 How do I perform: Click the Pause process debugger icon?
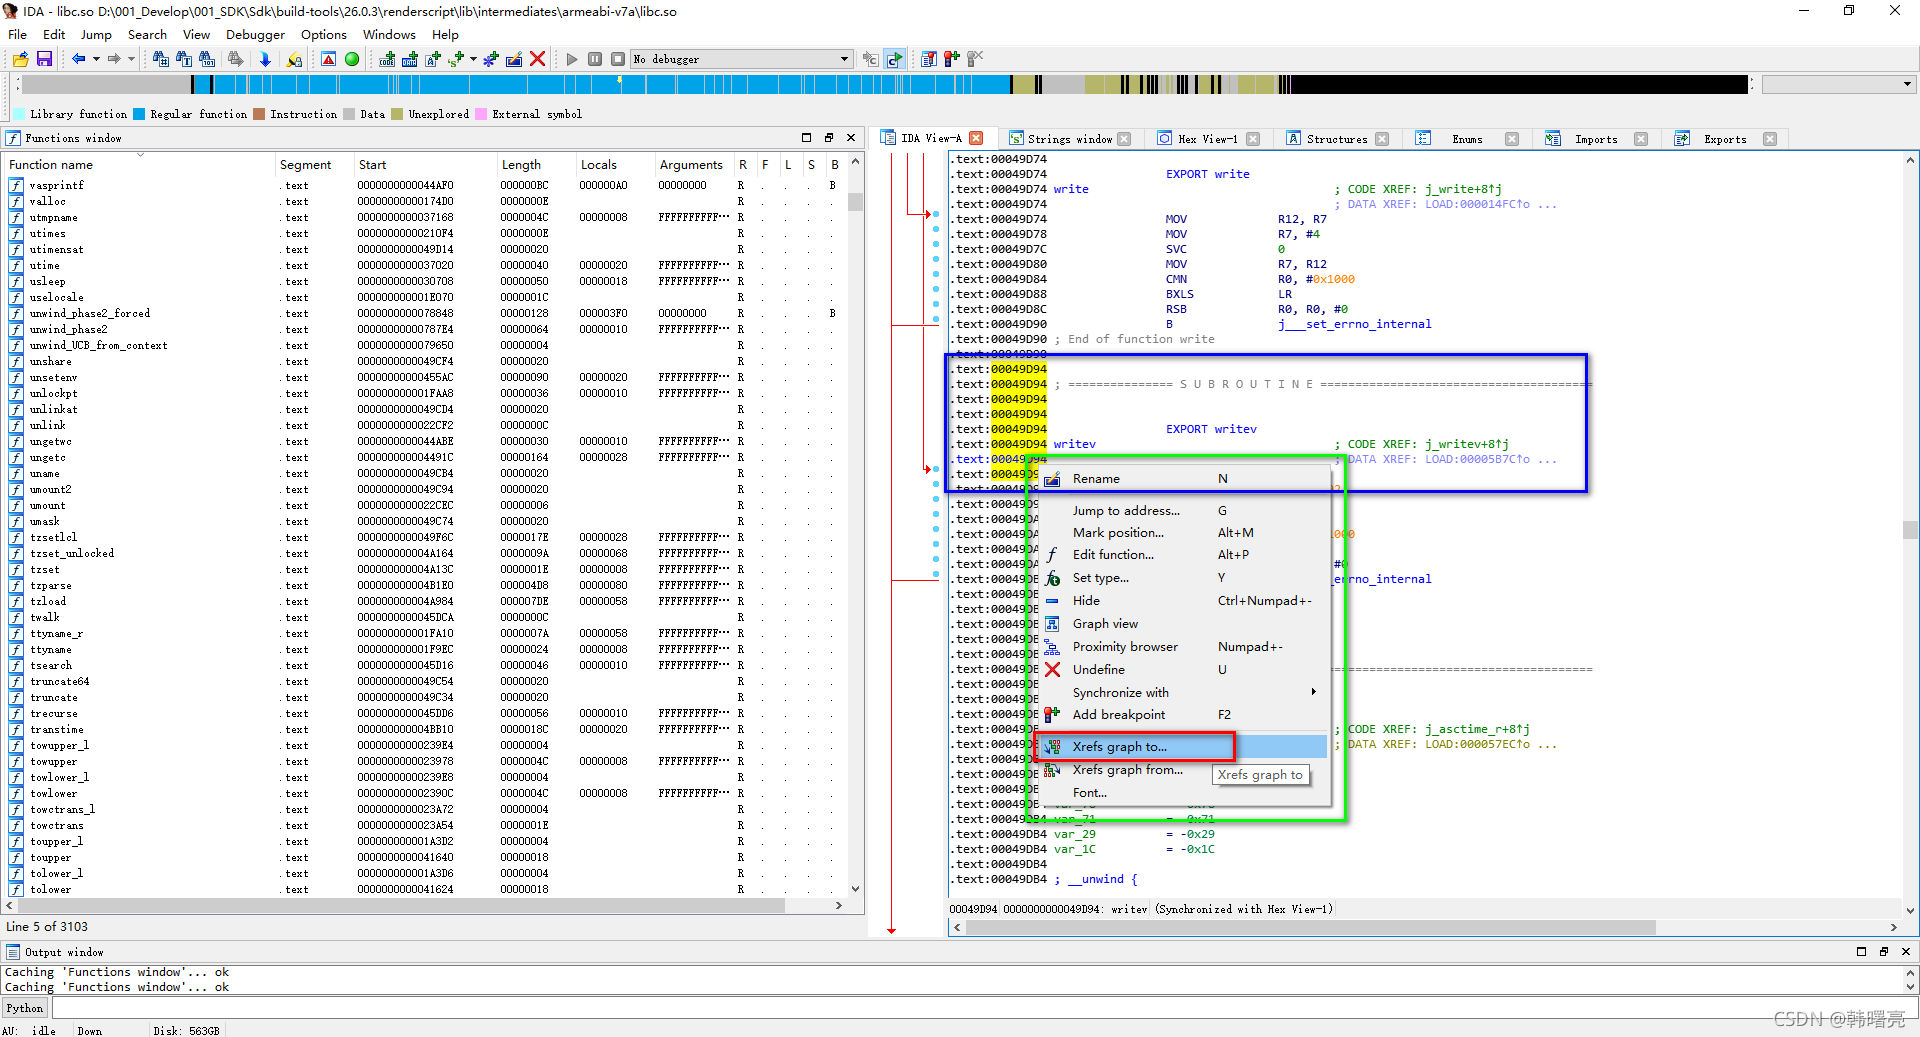(x=595, y=59)
